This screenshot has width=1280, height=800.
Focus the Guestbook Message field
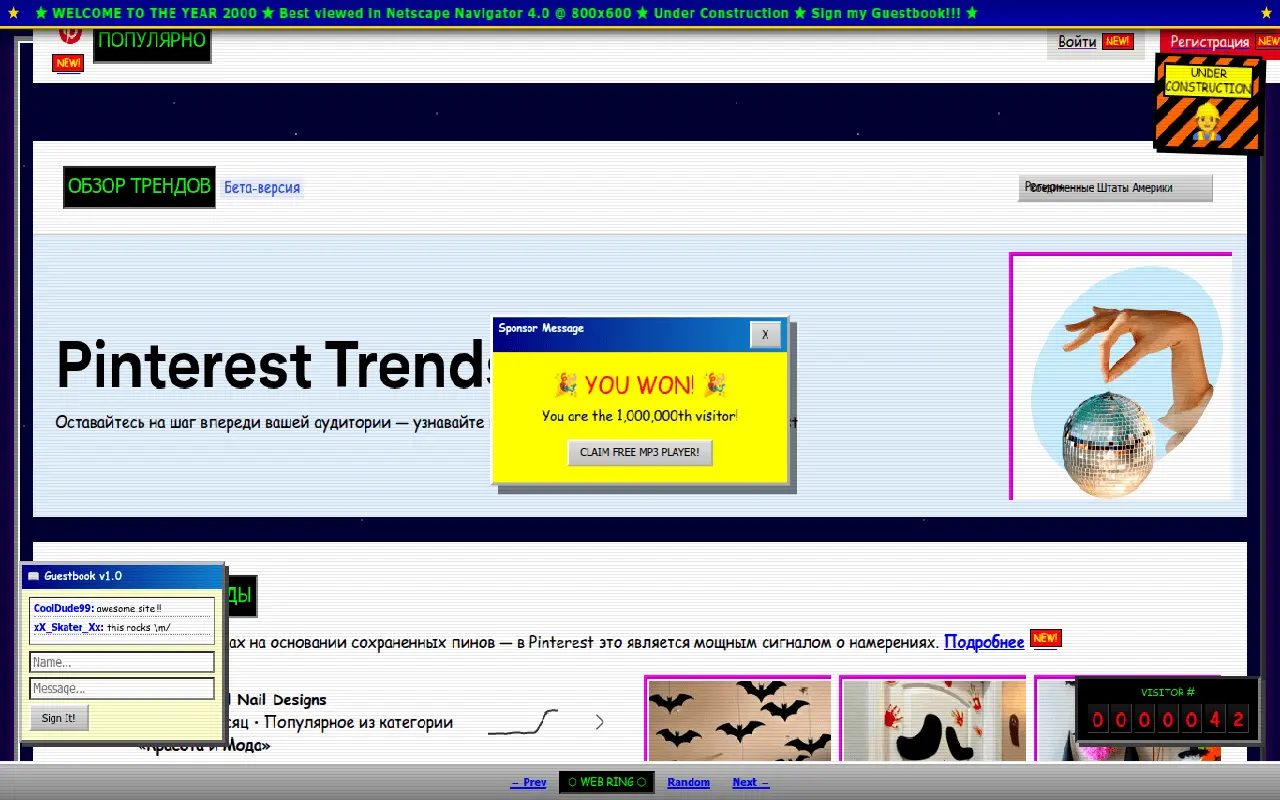(122, 688)
